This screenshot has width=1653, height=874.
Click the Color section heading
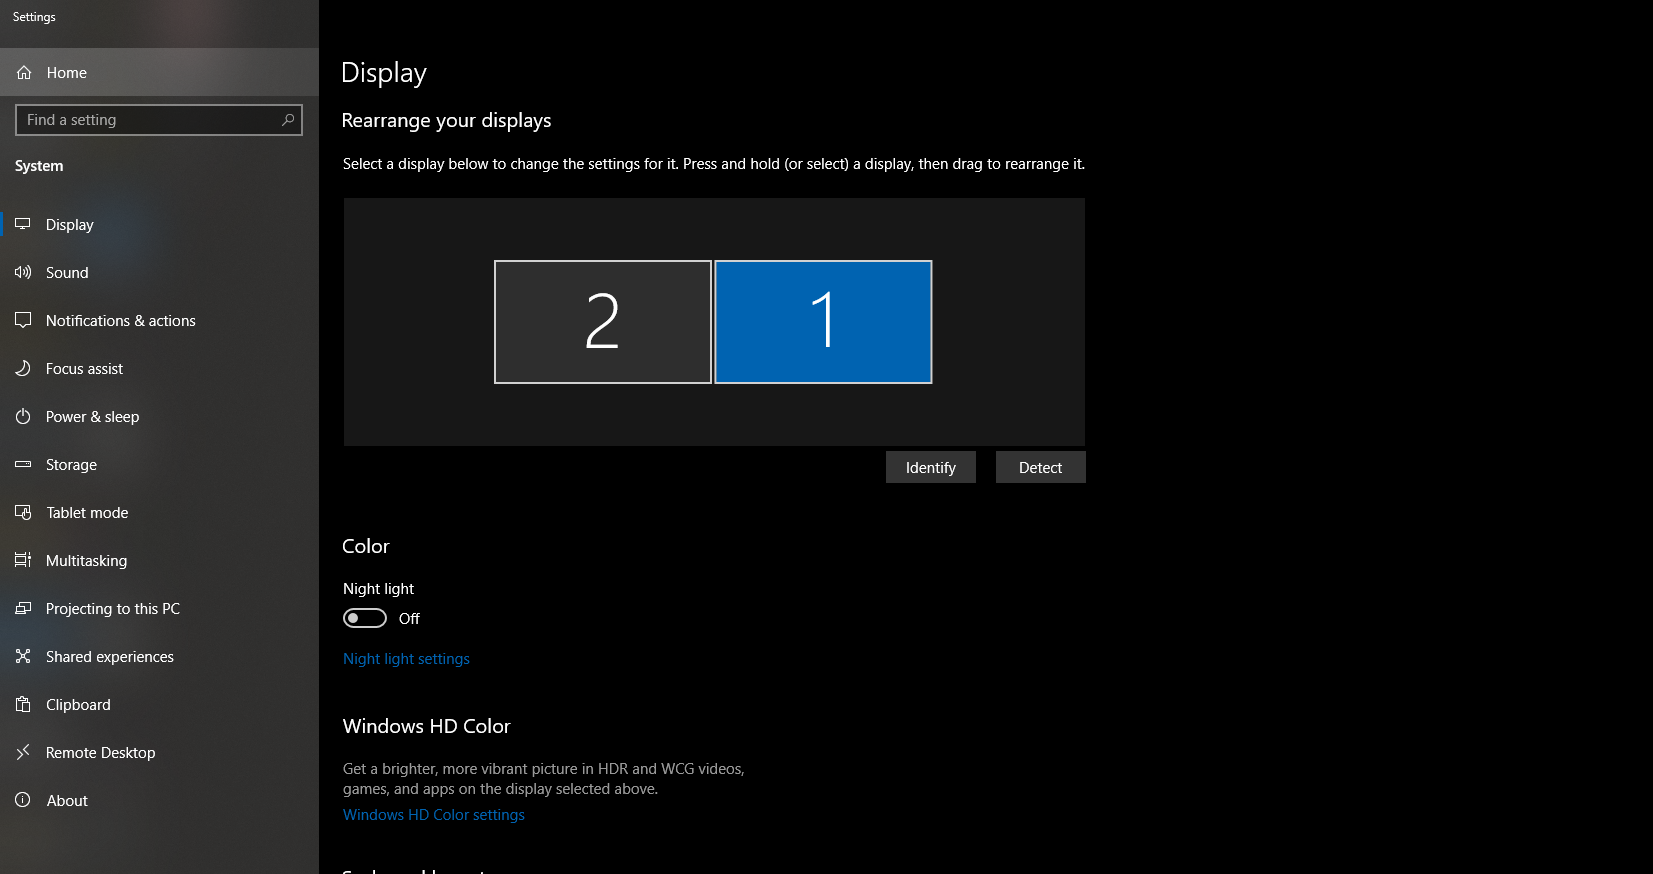tap(366, 546)
